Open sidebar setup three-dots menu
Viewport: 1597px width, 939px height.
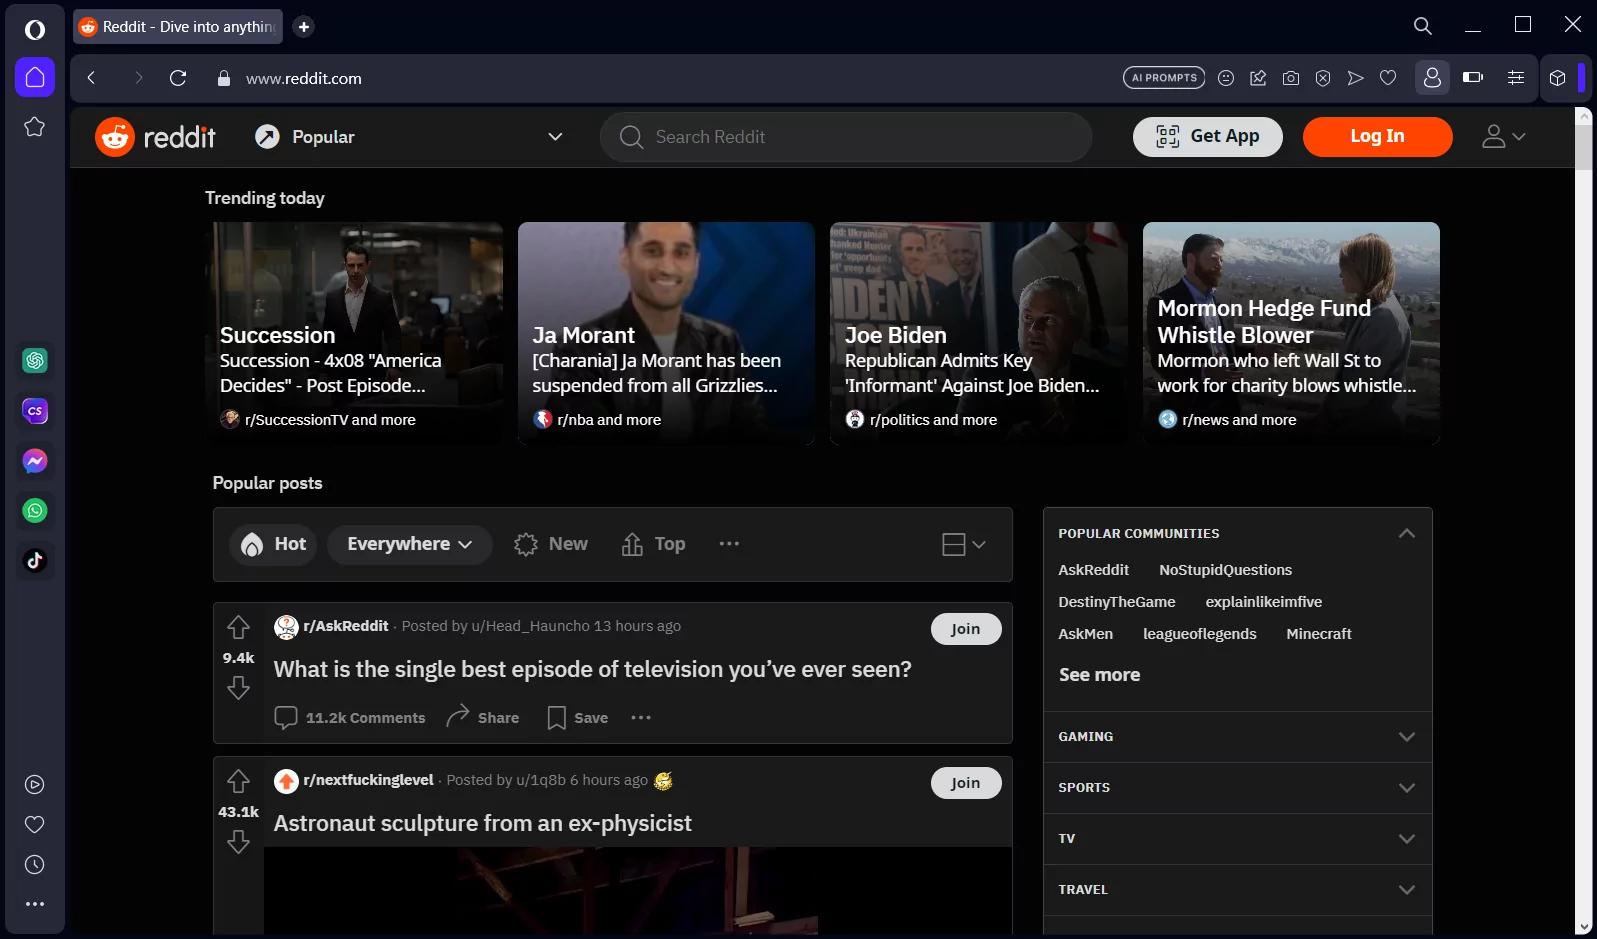point(35,904)
